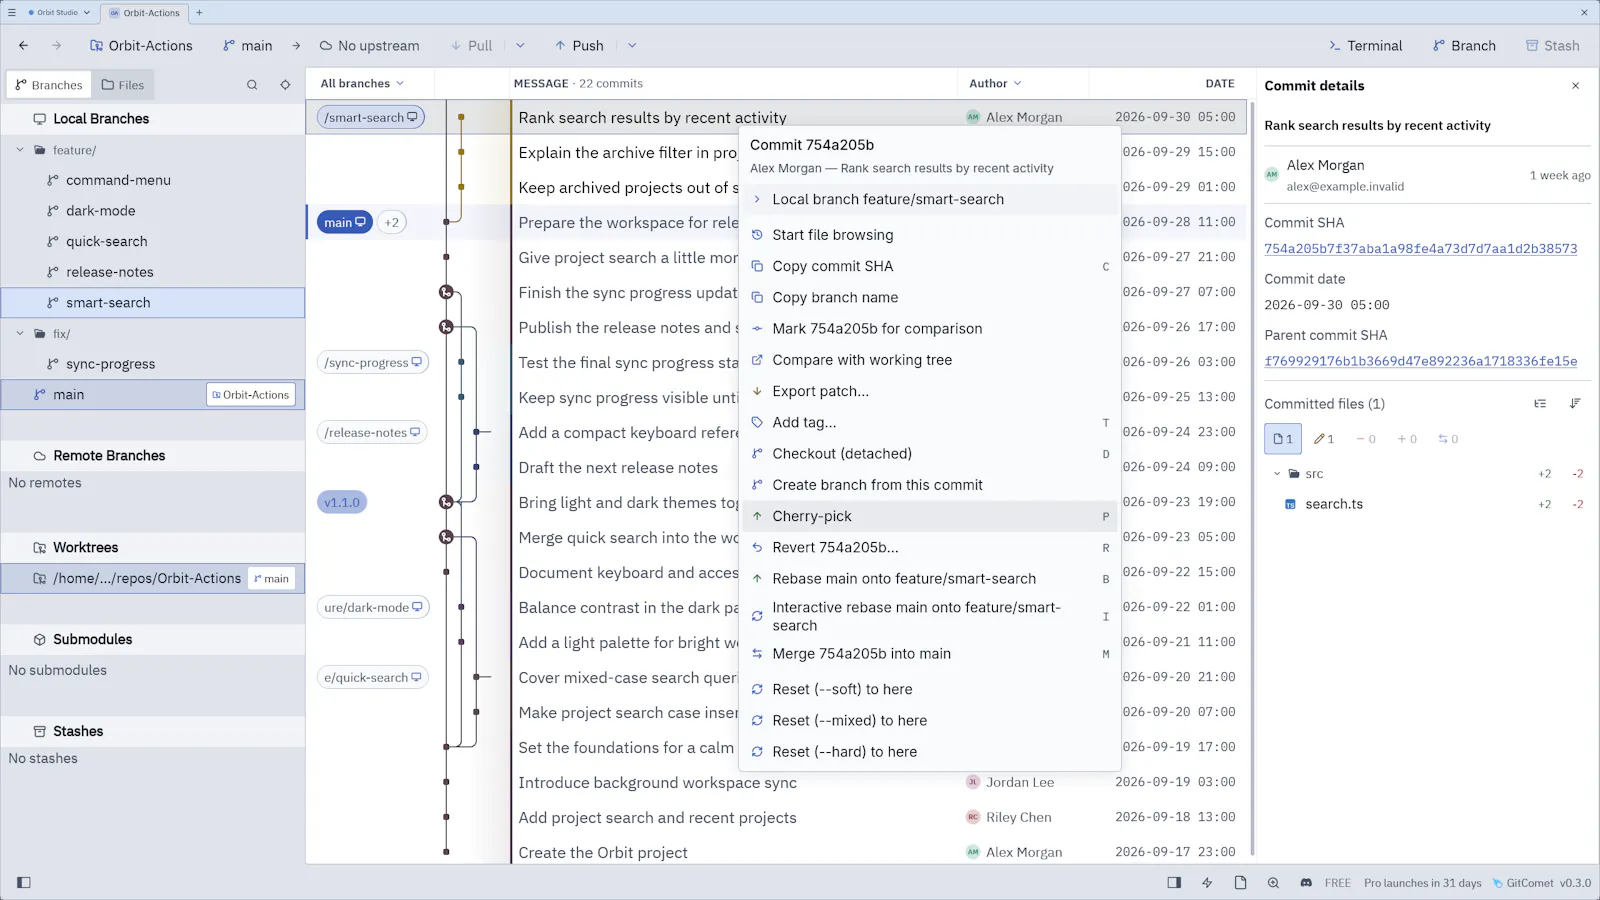This screenshot has width=1600, height=900.
Task: Open the All branches filter dropdown
Action: [362, 84]
